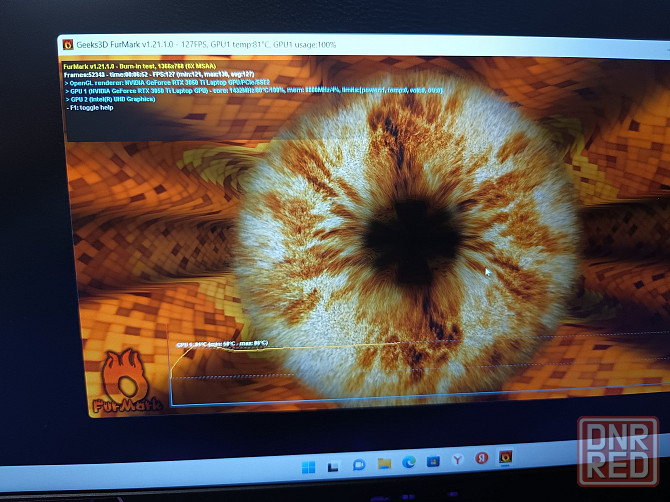This screenshot has width=670, height=502.
Task: Open Task View from the taskbar
Action: click(x=333, y=466)
